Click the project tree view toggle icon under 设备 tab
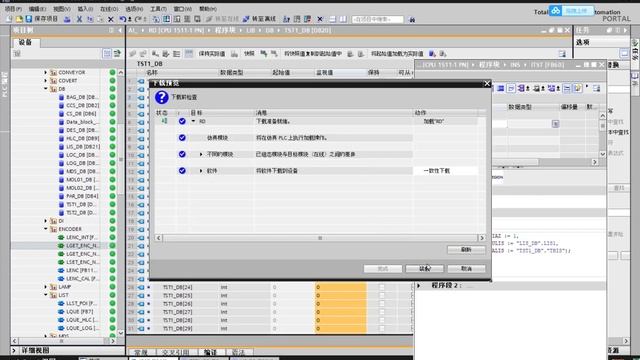The width and height of the screenshot is (640, 360). tap(107, 53)
